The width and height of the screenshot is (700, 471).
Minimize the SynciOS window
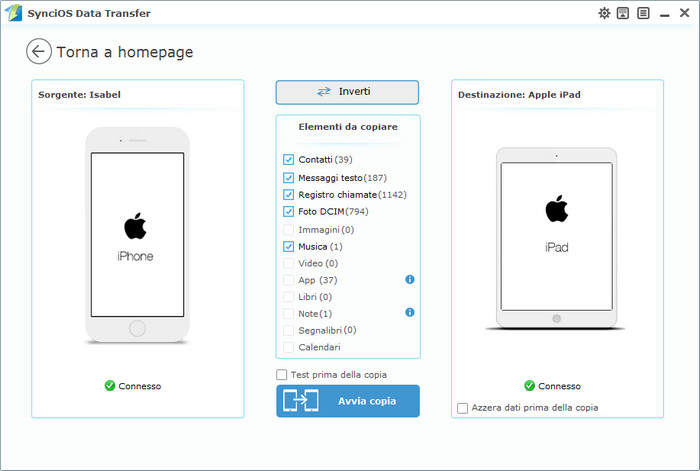[665, 14]
